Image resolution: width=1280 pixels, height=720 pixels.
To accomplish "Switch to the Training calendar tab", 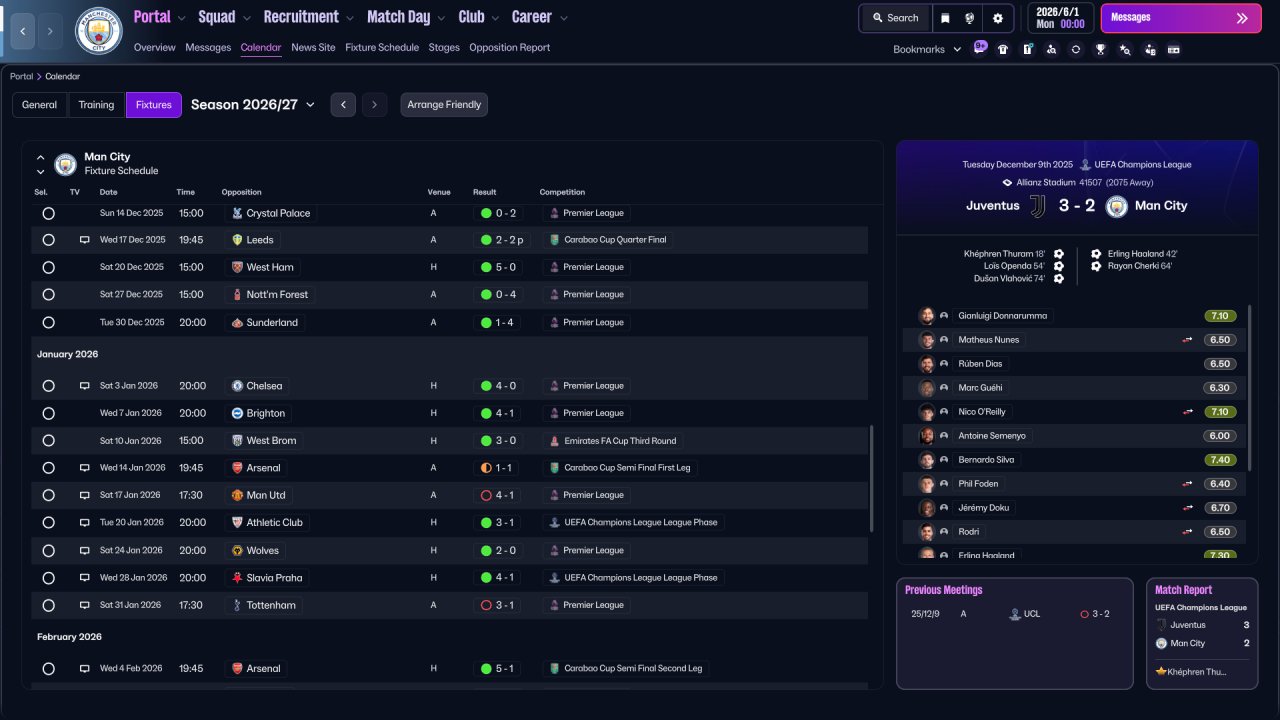I will (x=97, y=105).
